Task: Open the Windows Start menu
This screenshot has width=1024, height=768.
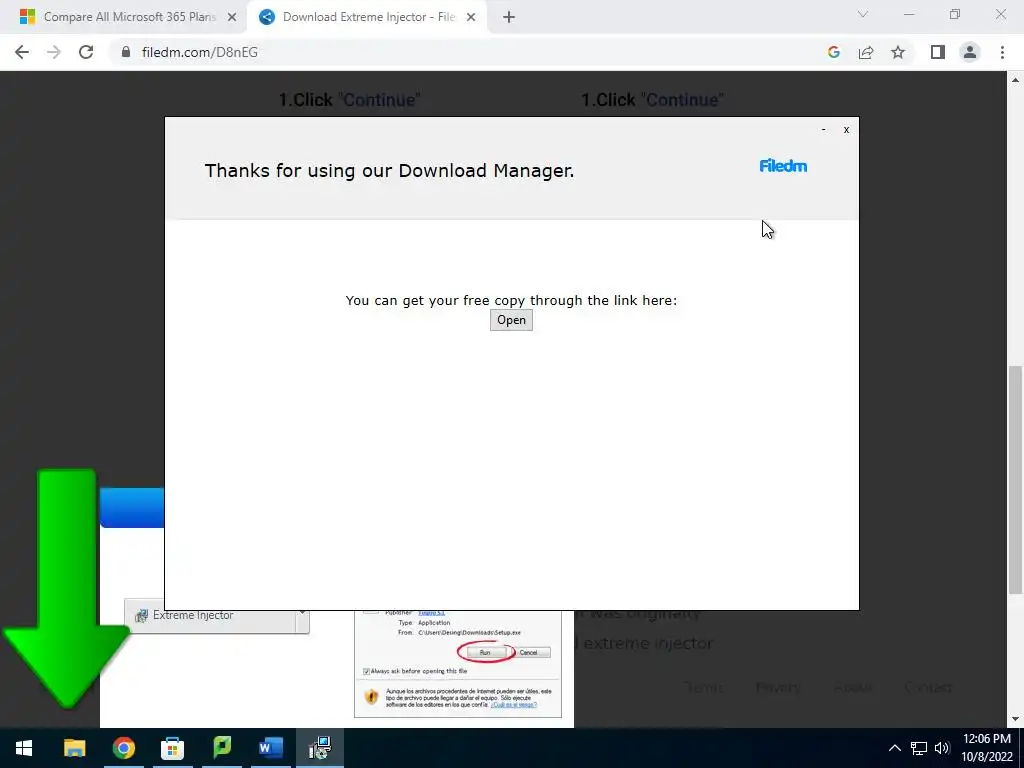Action: (24, 748)
